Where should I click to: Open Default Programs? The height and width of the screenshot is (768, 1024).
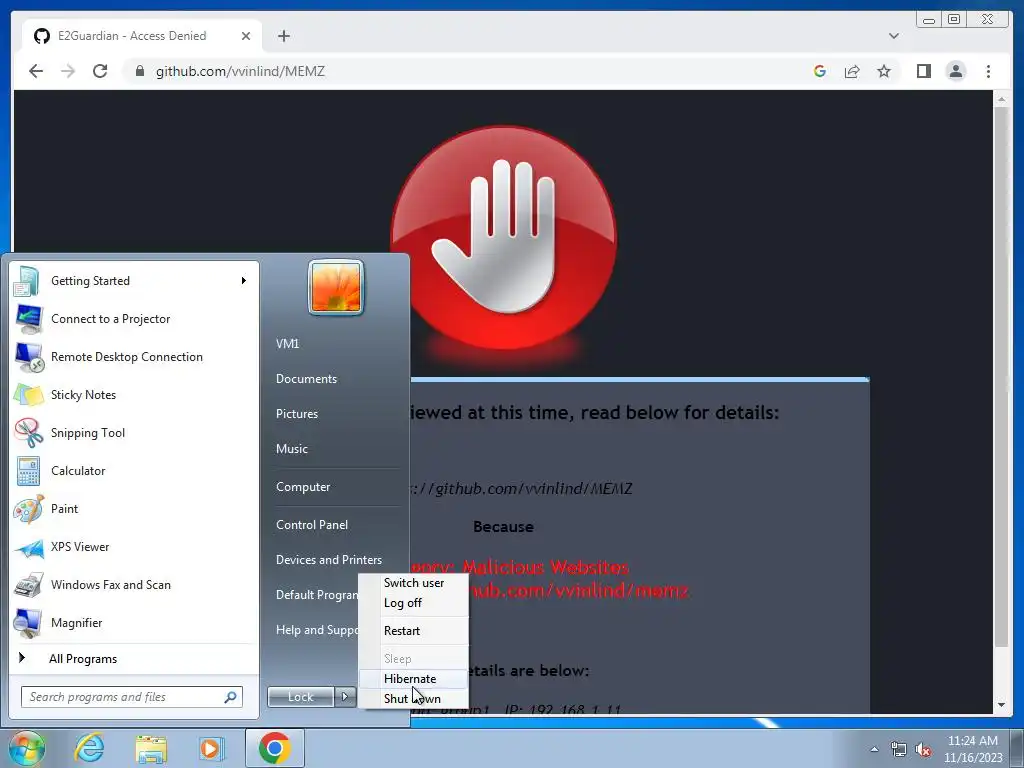[x=316, y=595]
